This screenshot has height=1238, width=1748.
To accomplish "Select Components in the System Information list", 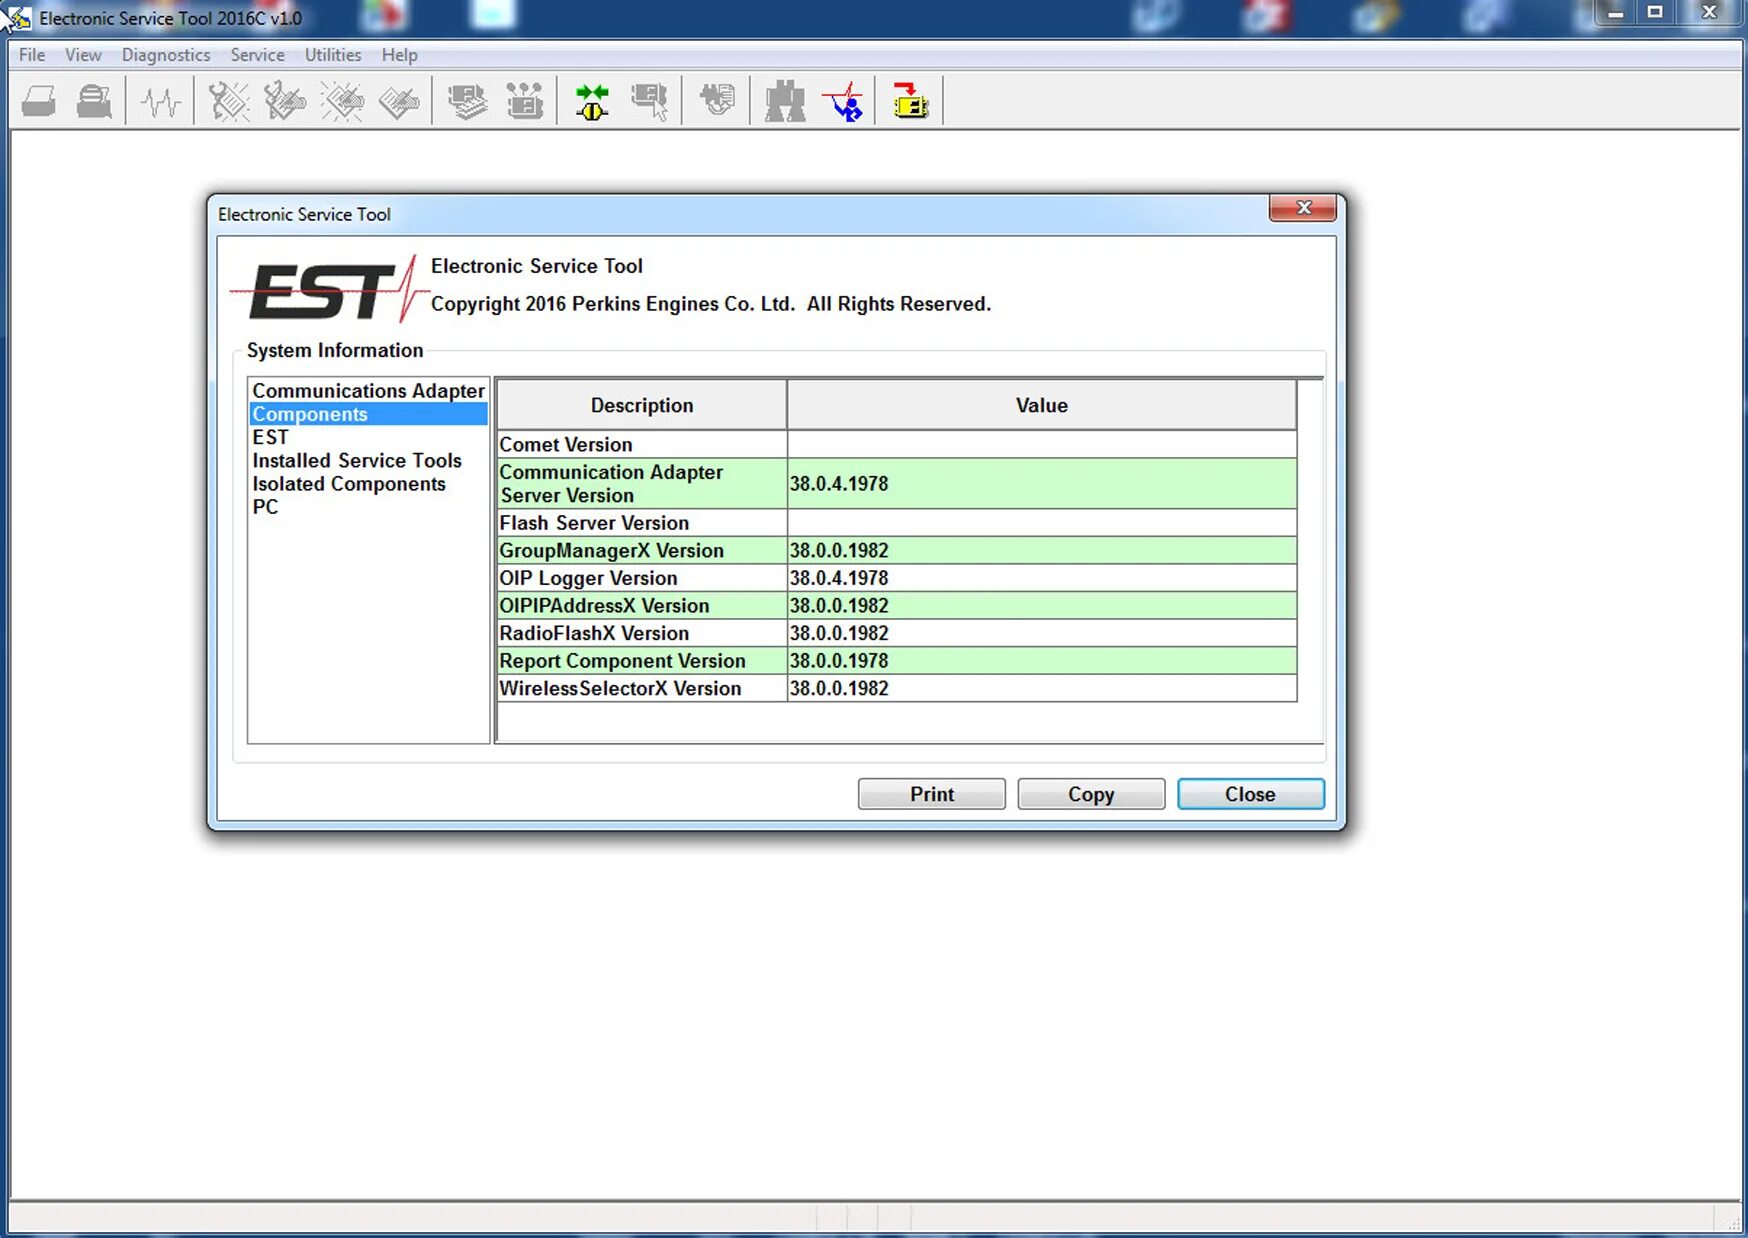I will (368, 414).
